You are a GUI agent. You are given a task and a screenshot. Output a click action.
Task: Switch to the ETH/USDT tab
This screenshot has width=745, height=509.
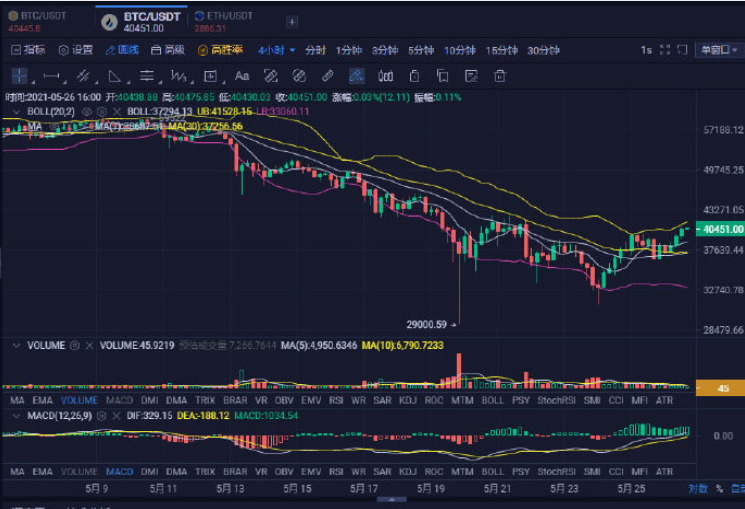224,22
